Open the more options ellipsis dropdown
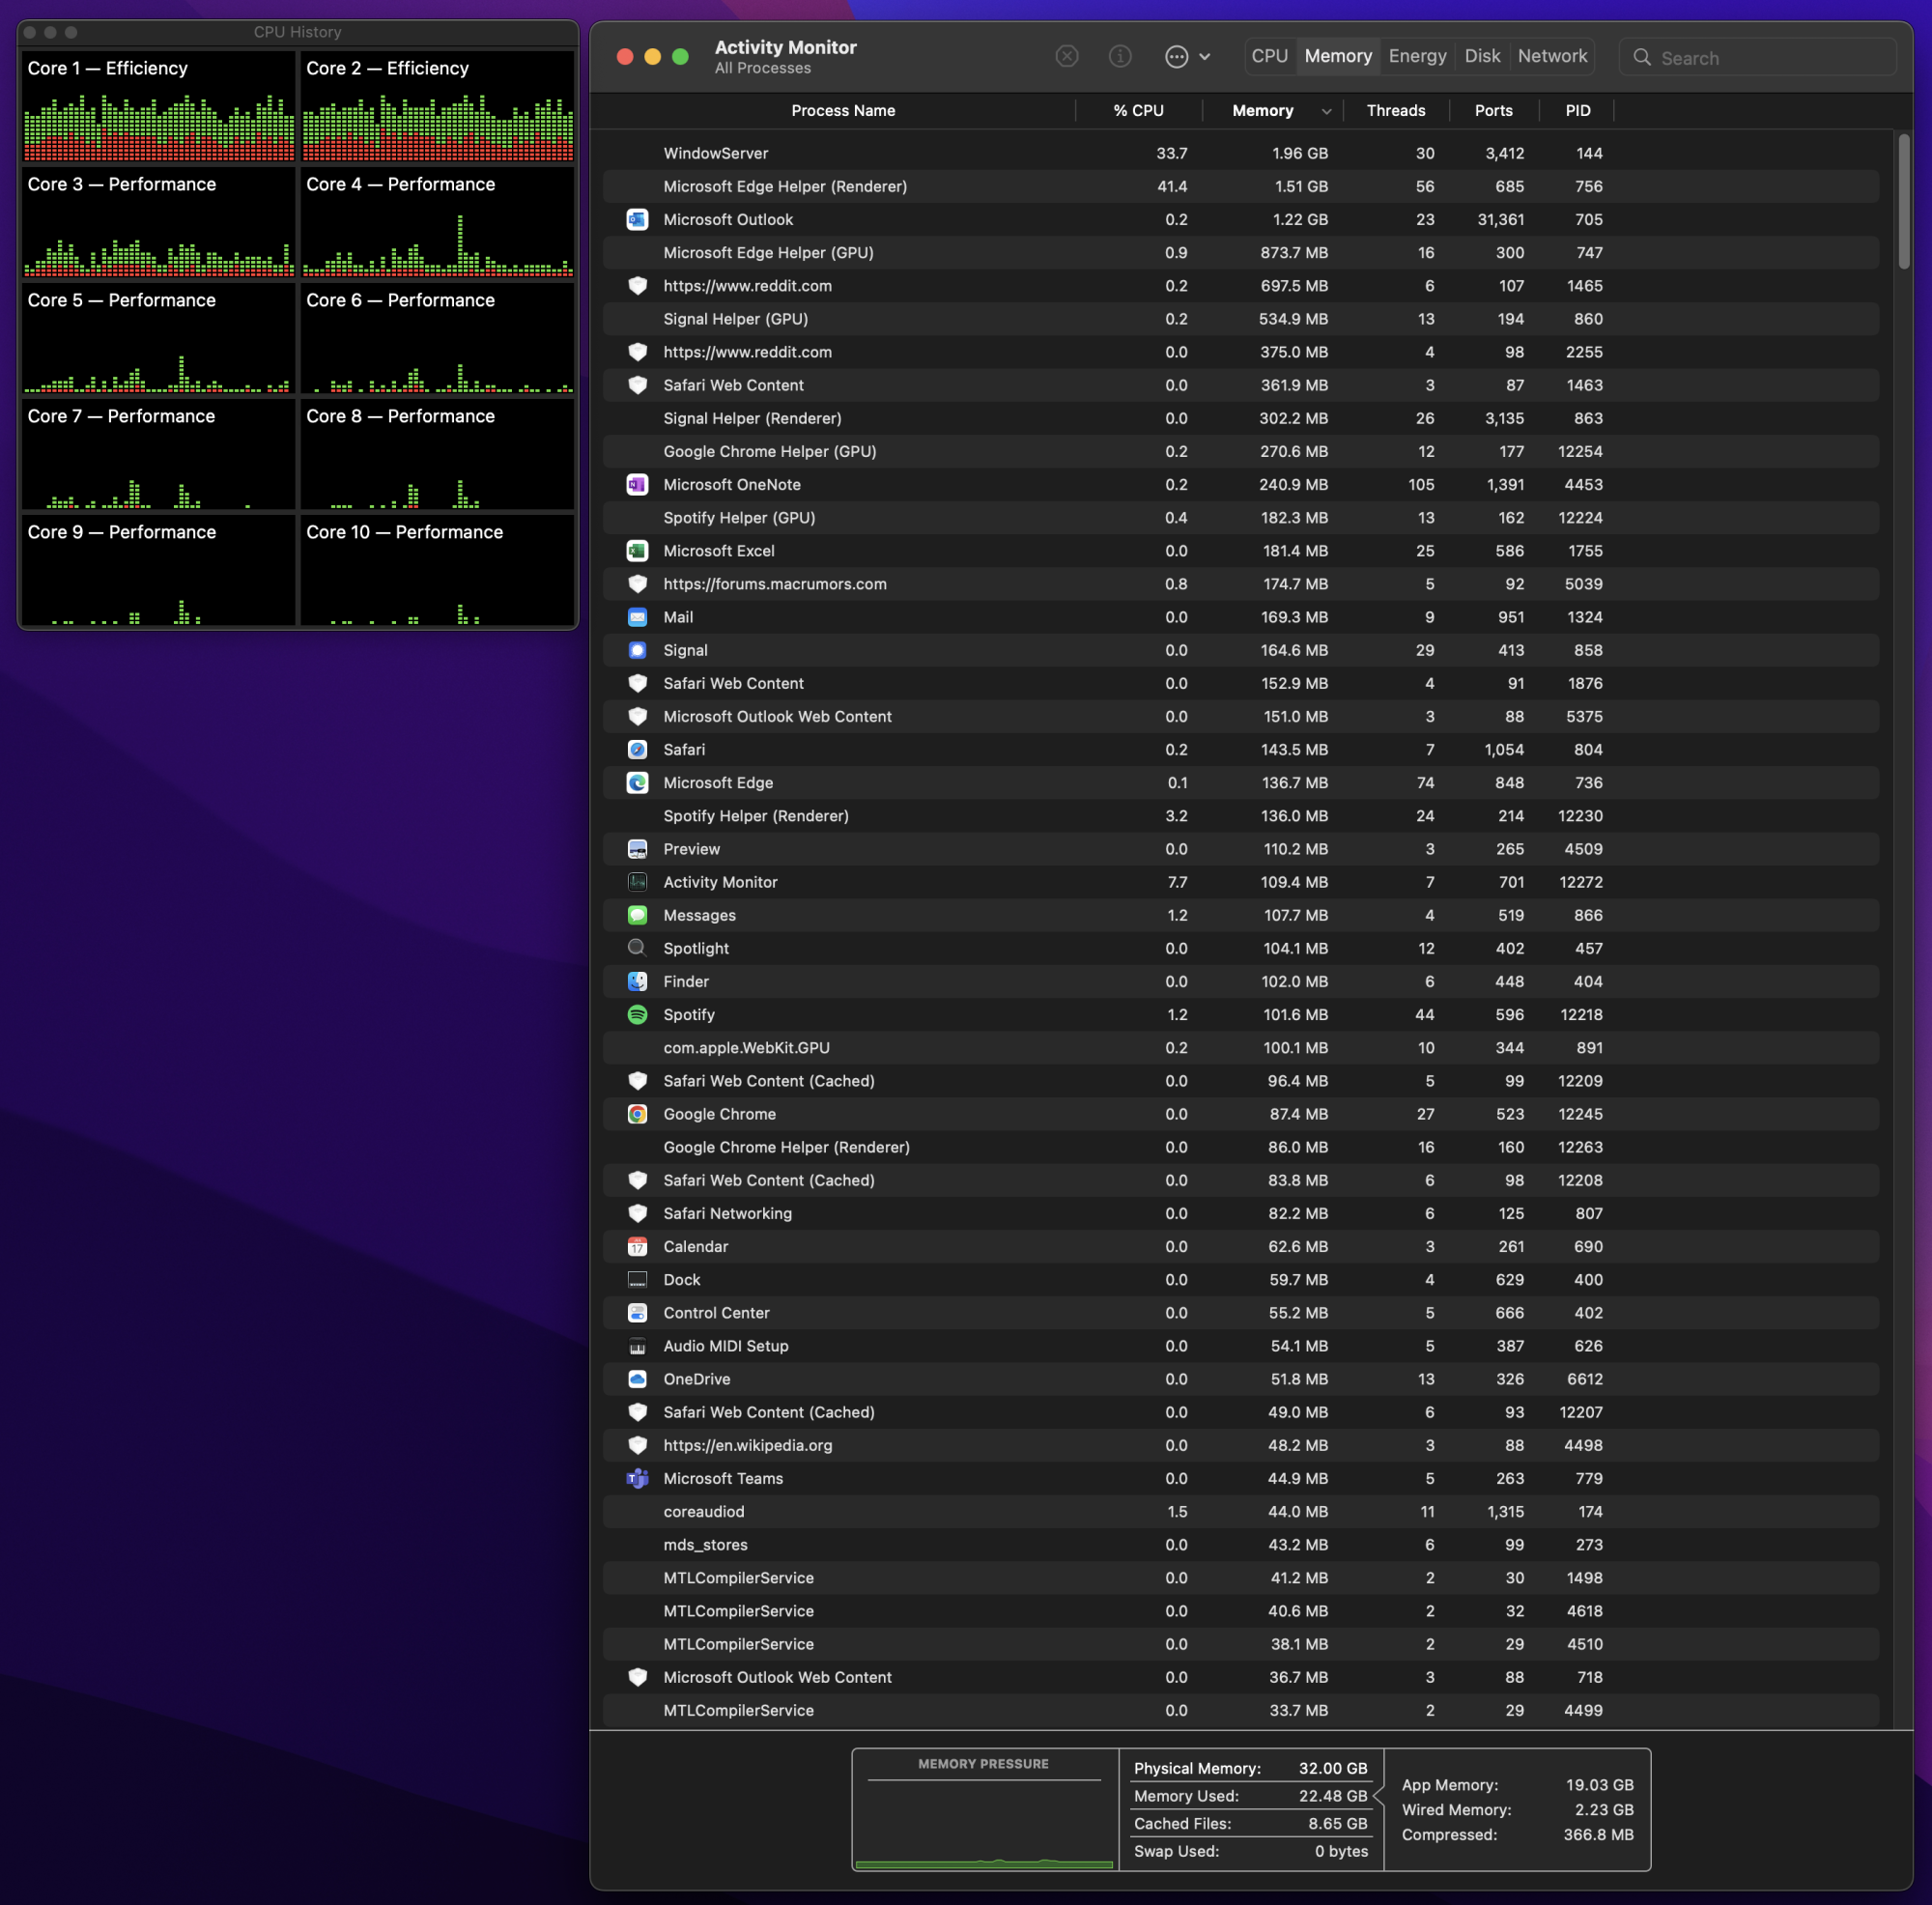 tap(1176, 57)
